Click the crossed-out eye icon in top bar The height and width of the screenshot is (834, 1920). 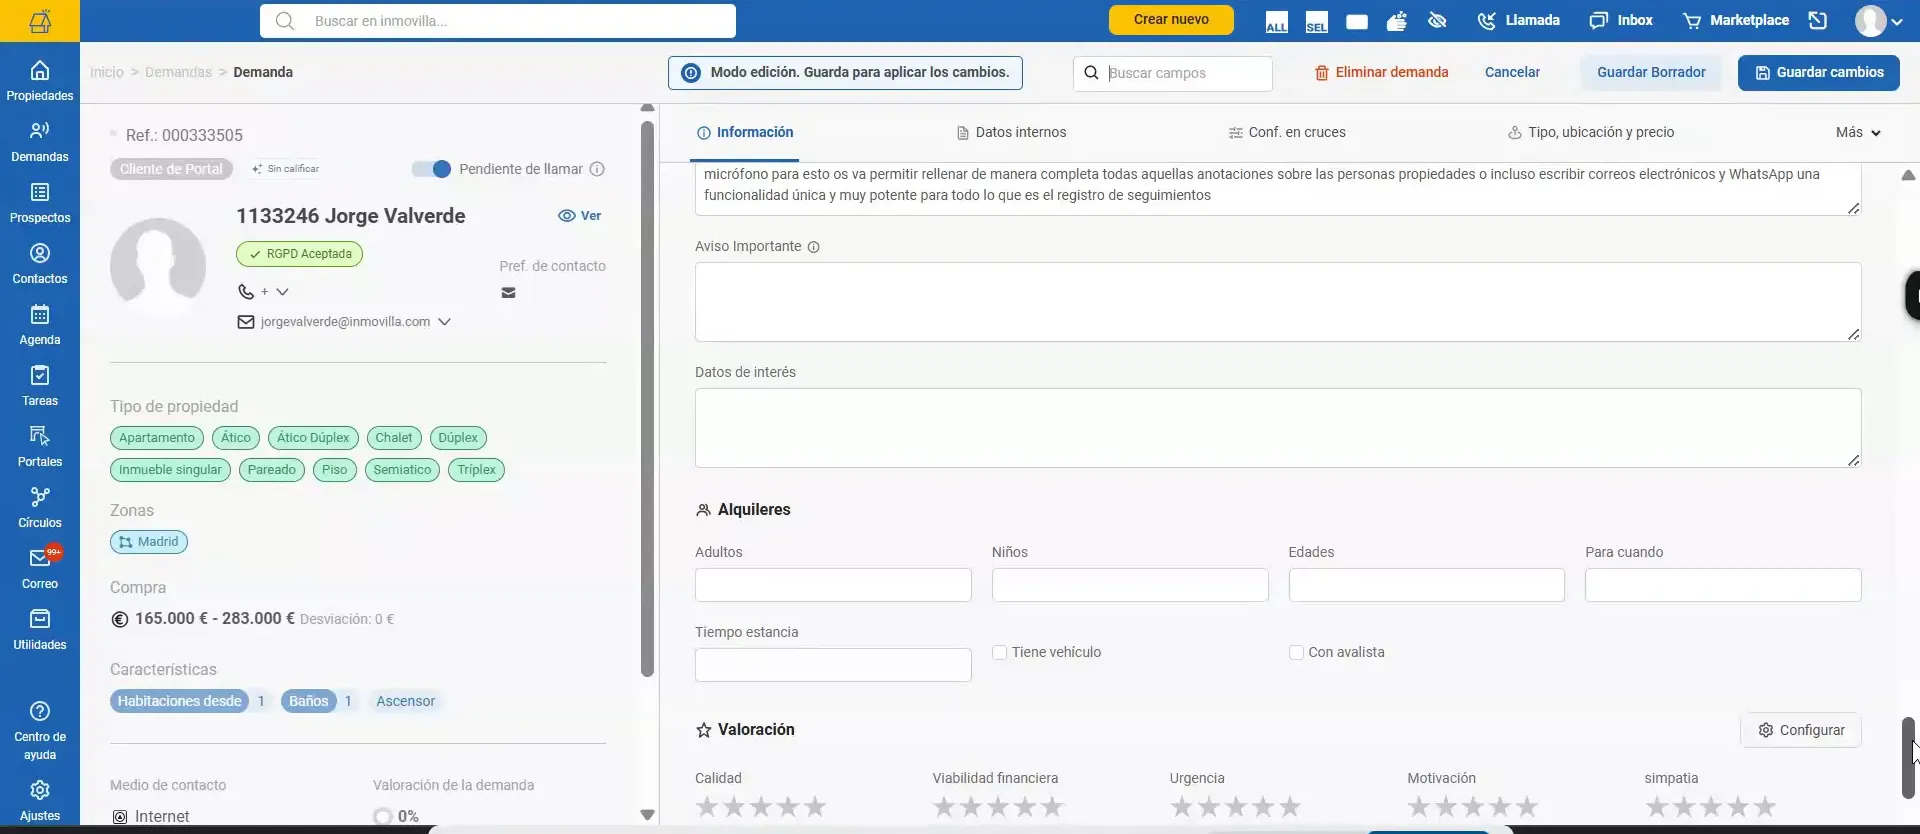coord(1437,21)
